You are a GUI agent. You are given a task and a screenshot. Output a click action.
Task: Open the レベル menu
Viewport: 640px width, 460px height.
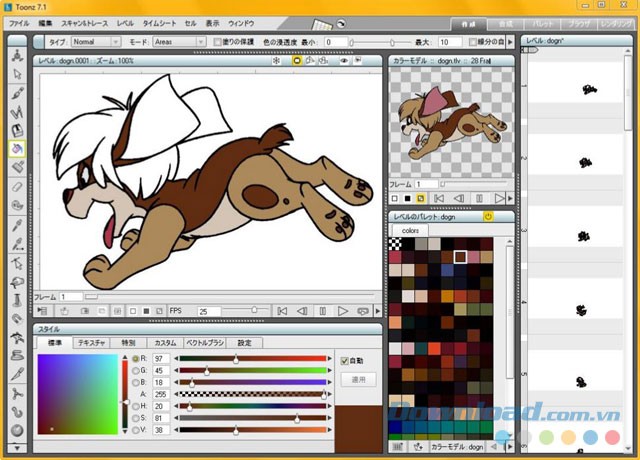tap(124, 21)
